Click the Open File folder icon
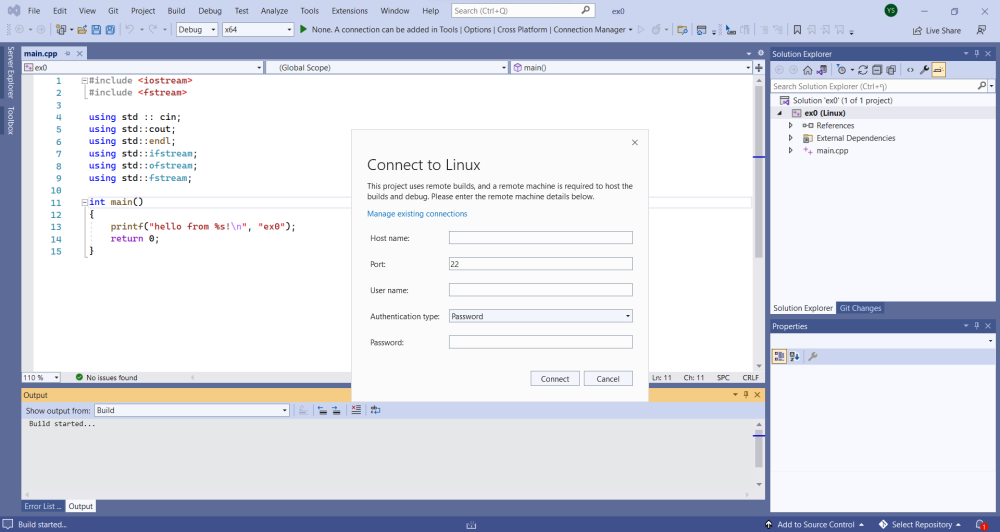Image resolution: width=1000 pixels, height=532 pixels. click(x=82, y=29)
